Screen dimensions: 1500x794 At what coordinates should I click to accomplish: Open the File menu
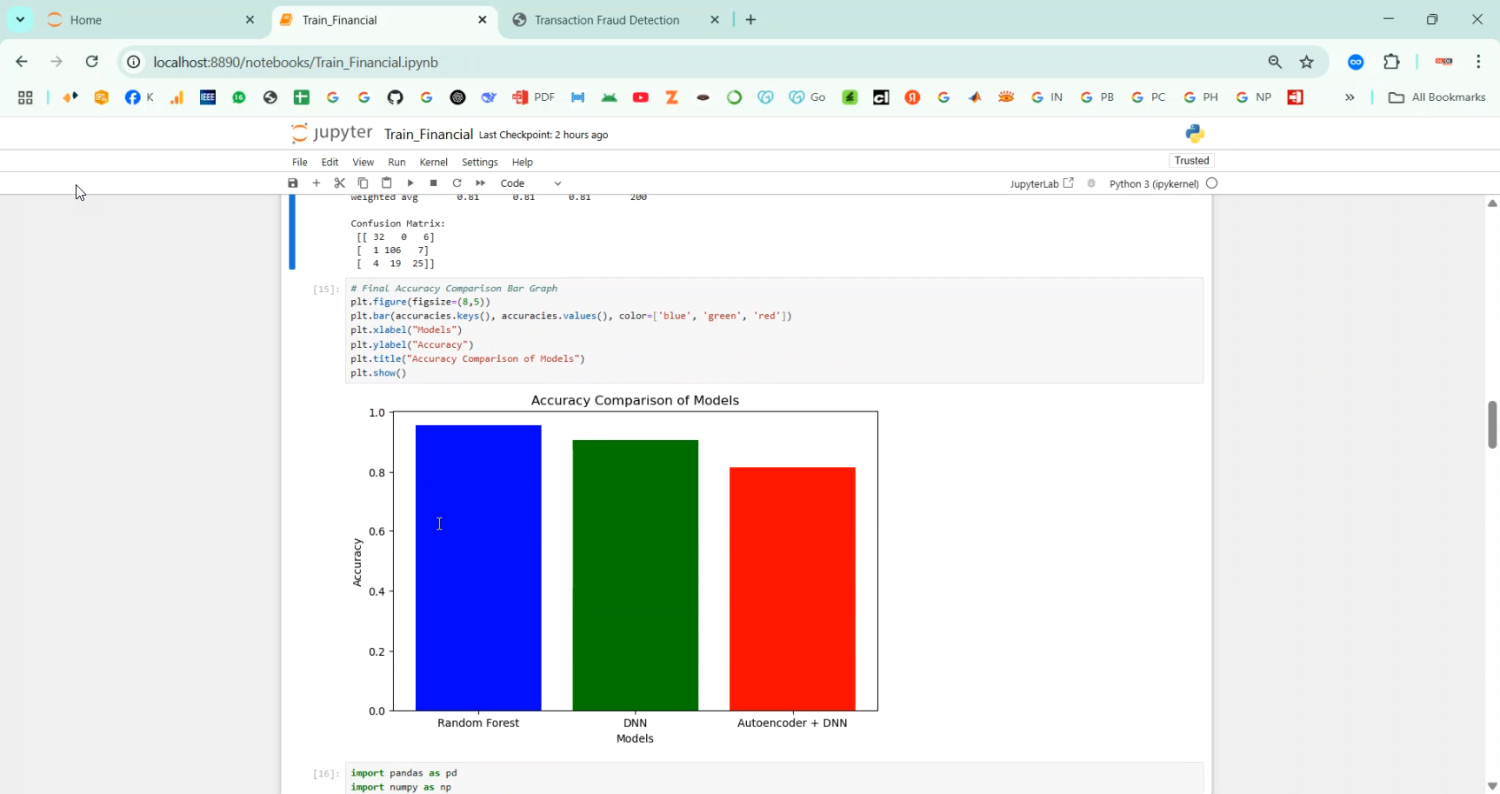[x=299, y=162]
